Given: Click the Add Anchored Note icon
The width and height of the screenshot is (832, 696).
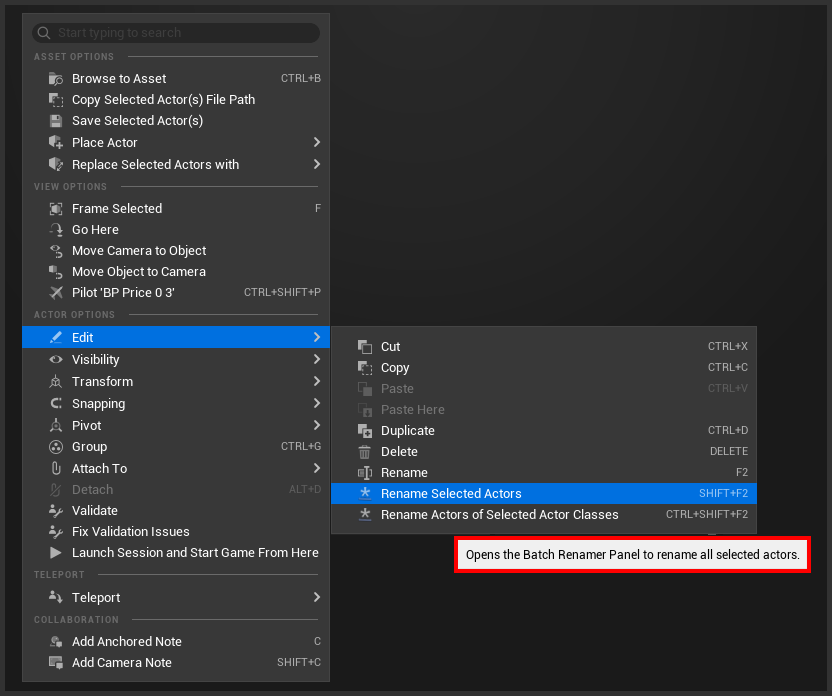Looking at the screenshot, I should coord(56,642).
